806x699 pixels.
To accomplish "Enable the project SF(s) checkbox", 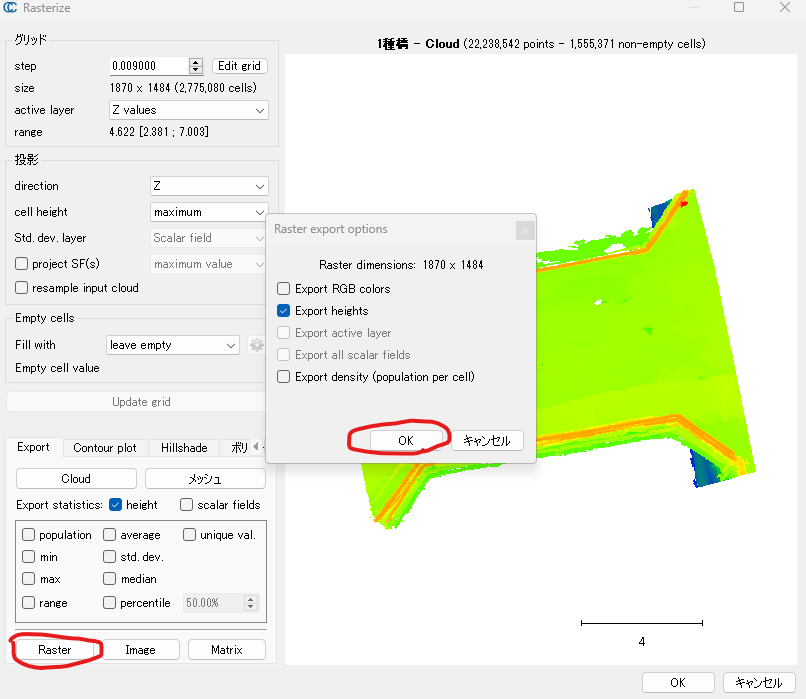I will [22, 264].
